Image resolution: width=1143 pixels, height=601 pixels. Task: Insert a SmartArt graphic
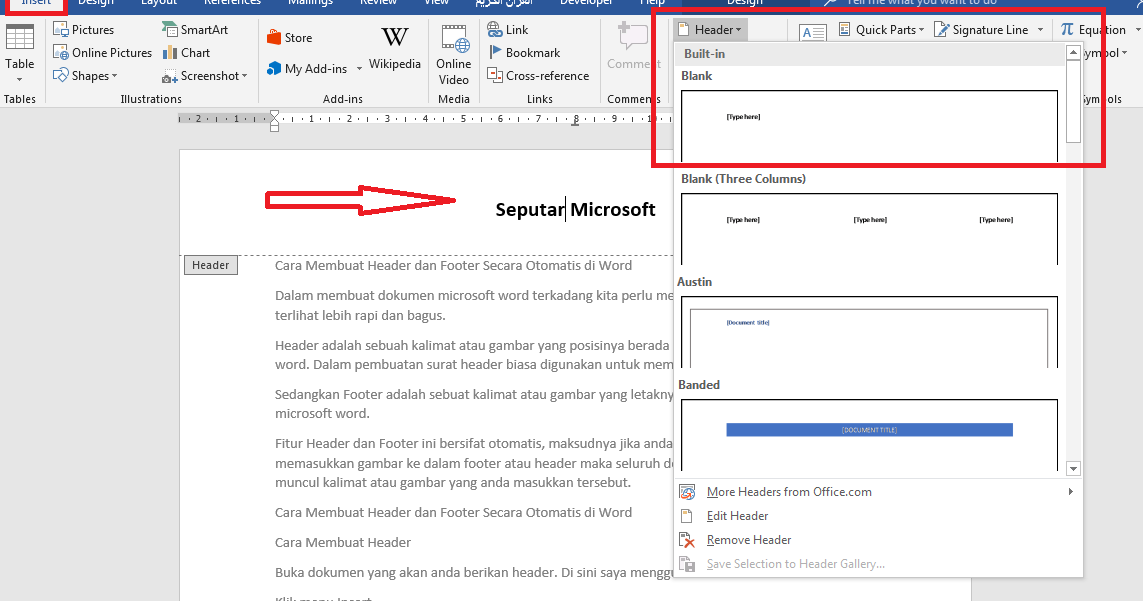coord(195,30)
